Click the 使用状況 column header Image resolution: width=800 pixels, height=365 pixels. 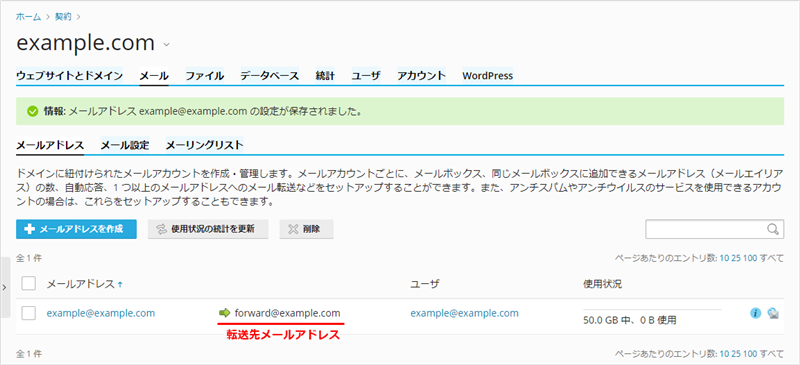coord(602,284)
